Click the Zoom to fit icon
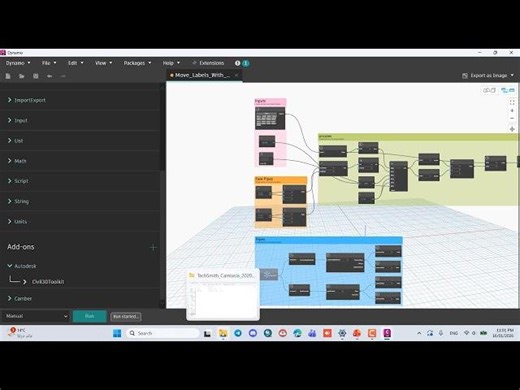Screen dimensions: 520x390 [x=512, y=102]
